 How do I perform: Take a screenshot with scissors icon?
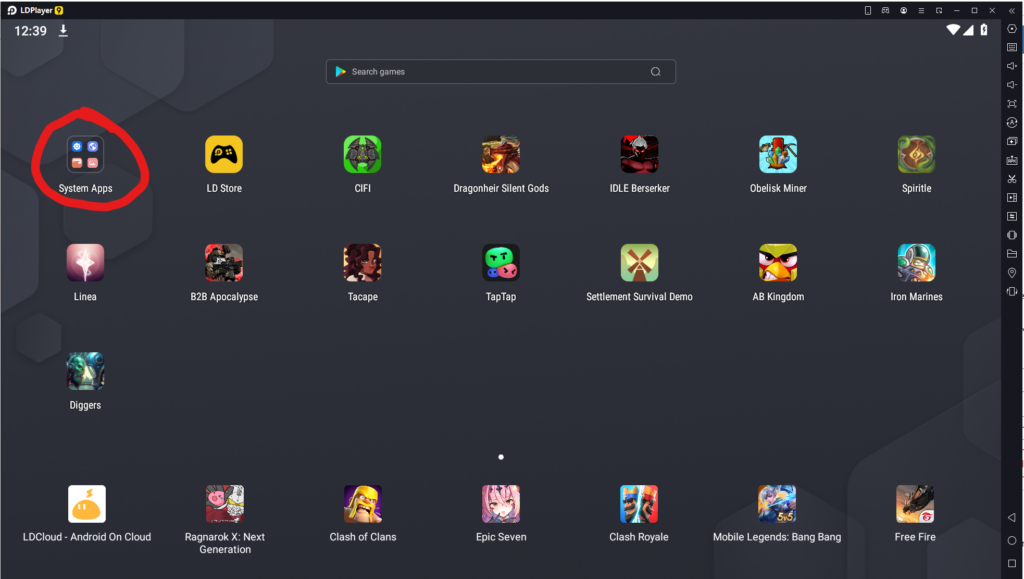1012,179
